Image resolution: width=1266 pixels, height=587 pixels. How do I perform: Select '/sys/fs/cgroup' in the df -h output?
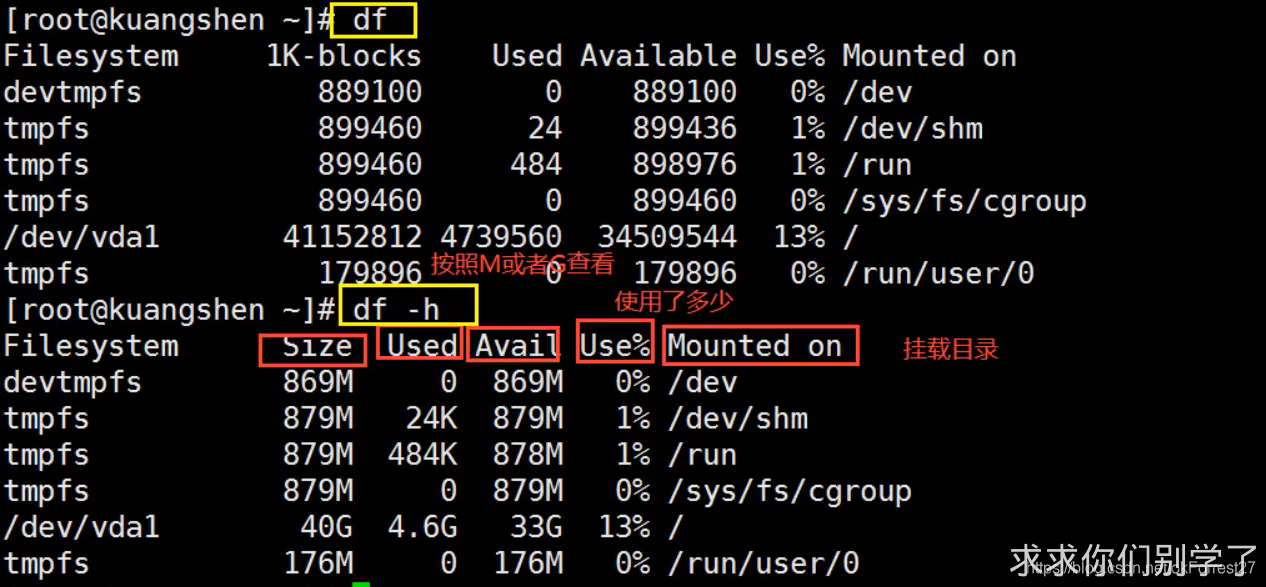[790, 491]
